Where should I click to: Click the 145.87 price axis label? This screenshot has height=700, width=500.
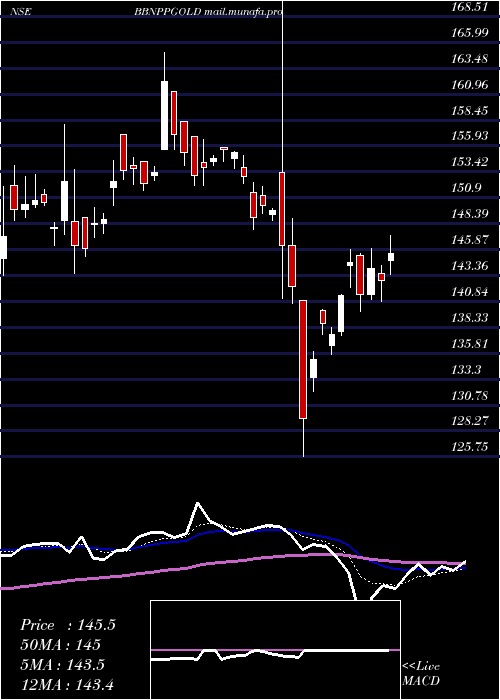tap(470, 240)
